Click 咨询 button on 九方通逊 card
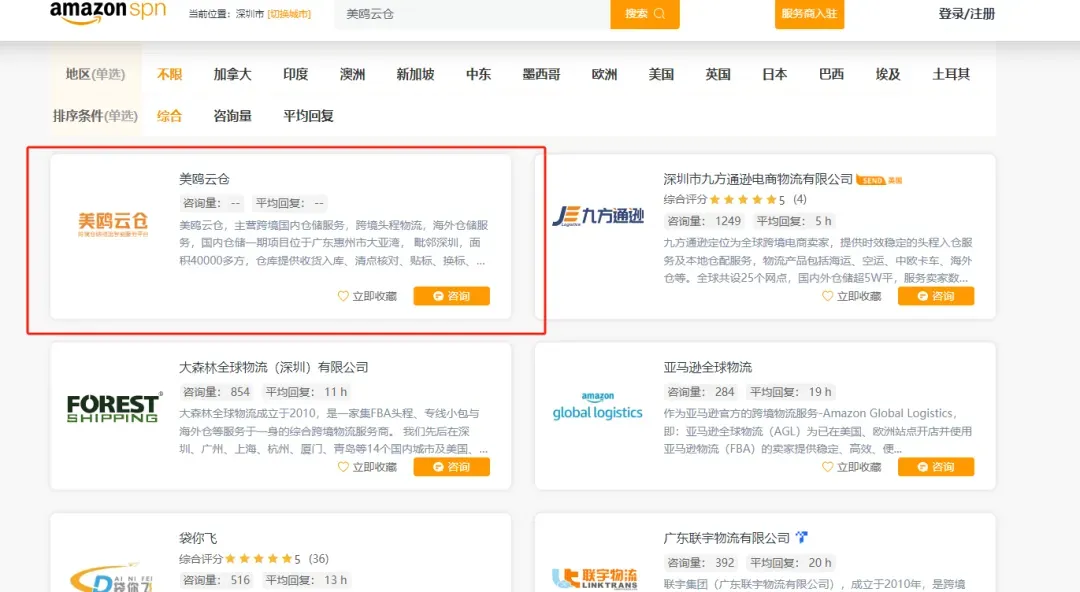Viewport: 1080px width, 592px height. tap(935, 296)
